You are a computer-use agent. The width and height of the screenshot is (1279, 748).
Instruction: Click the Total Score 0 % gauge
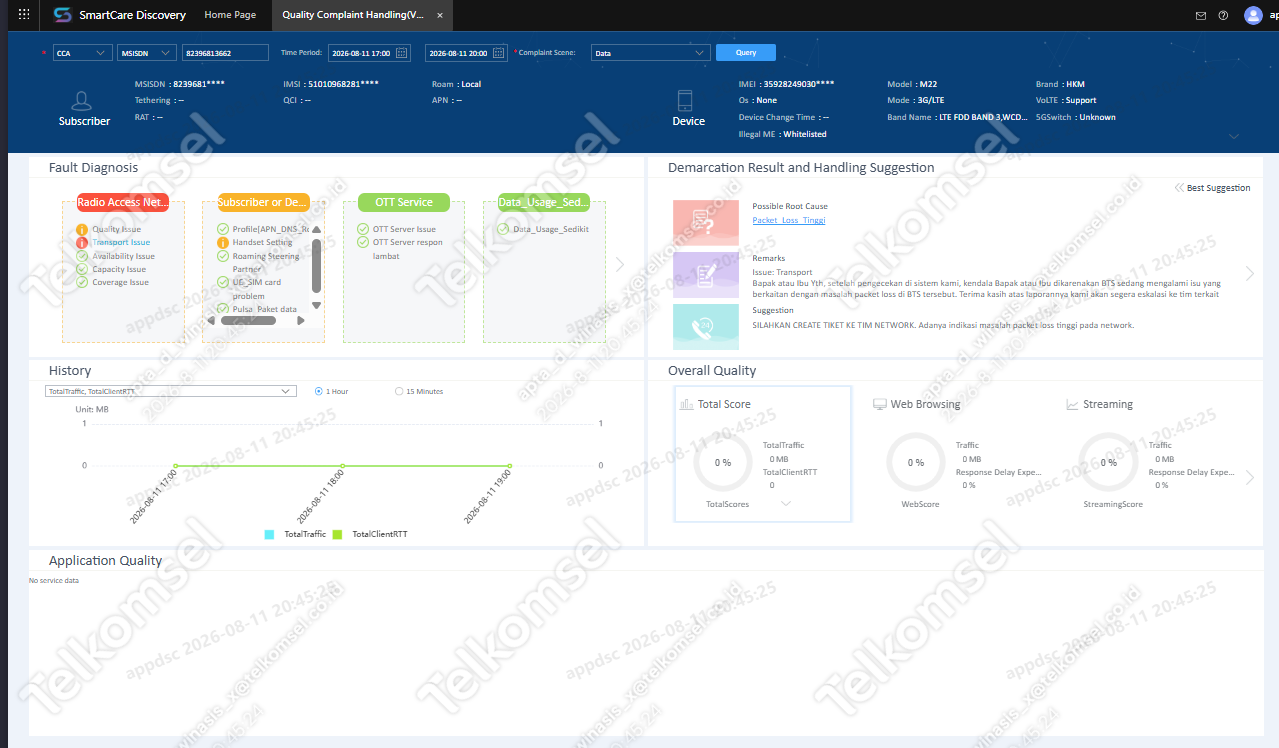[722, 463]
